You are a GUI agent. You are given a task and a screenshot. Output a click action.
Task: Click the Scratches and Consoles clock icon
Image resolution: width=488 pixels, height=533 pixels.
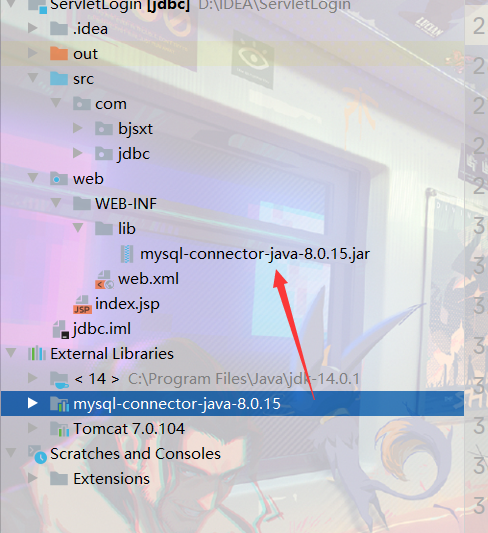click(37, 454)
